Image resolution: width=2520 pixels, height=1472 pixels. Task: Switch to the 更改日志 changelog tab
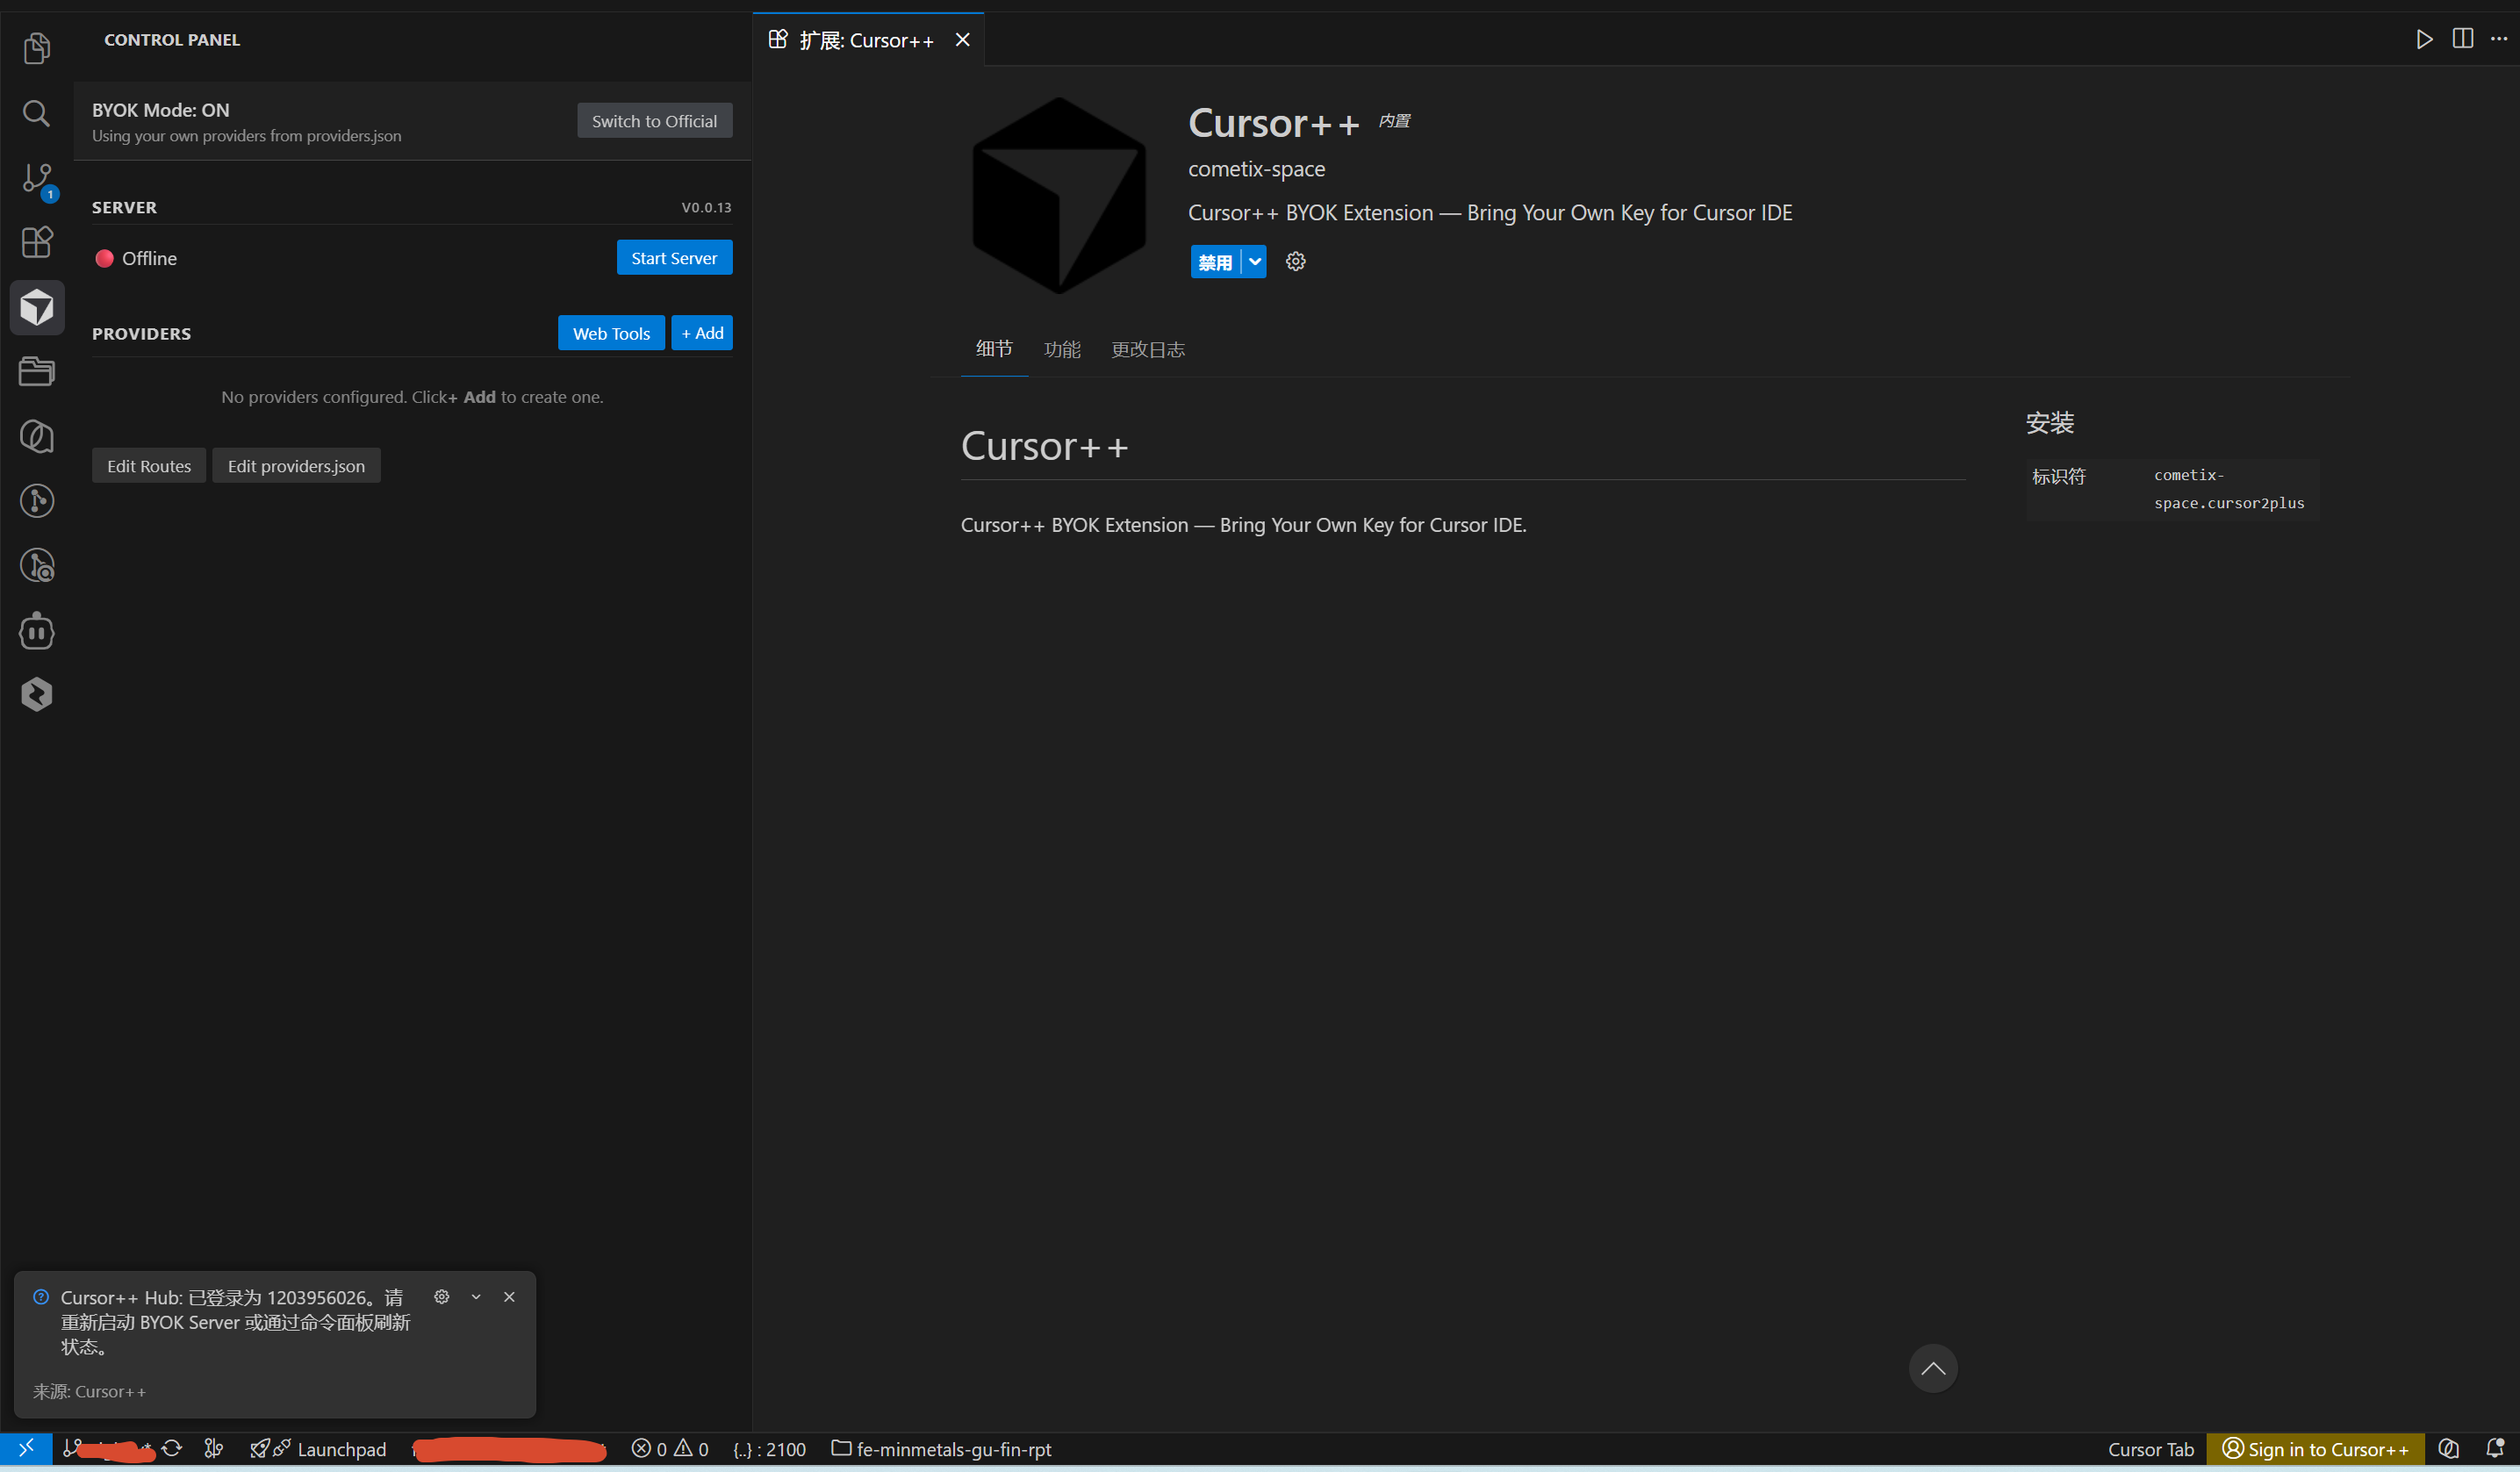(x=1148, y=349)
